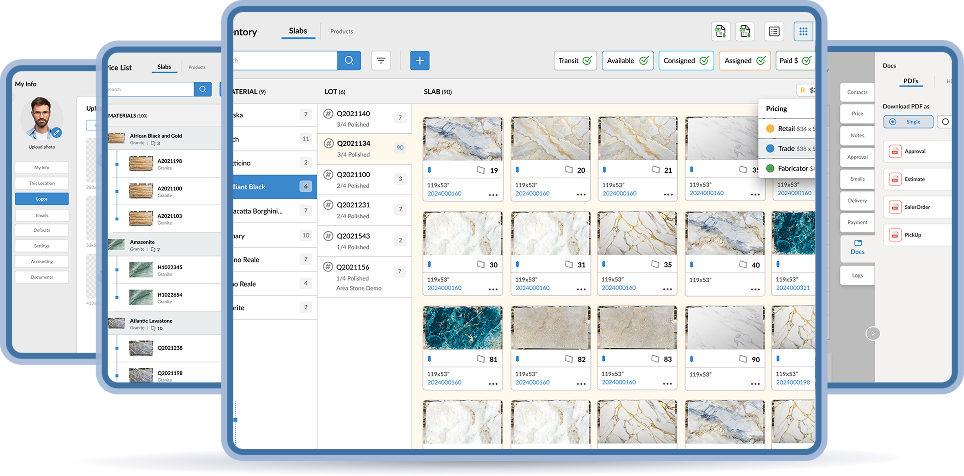
Task: Toggle the Transit status filter
Action: 575,61
